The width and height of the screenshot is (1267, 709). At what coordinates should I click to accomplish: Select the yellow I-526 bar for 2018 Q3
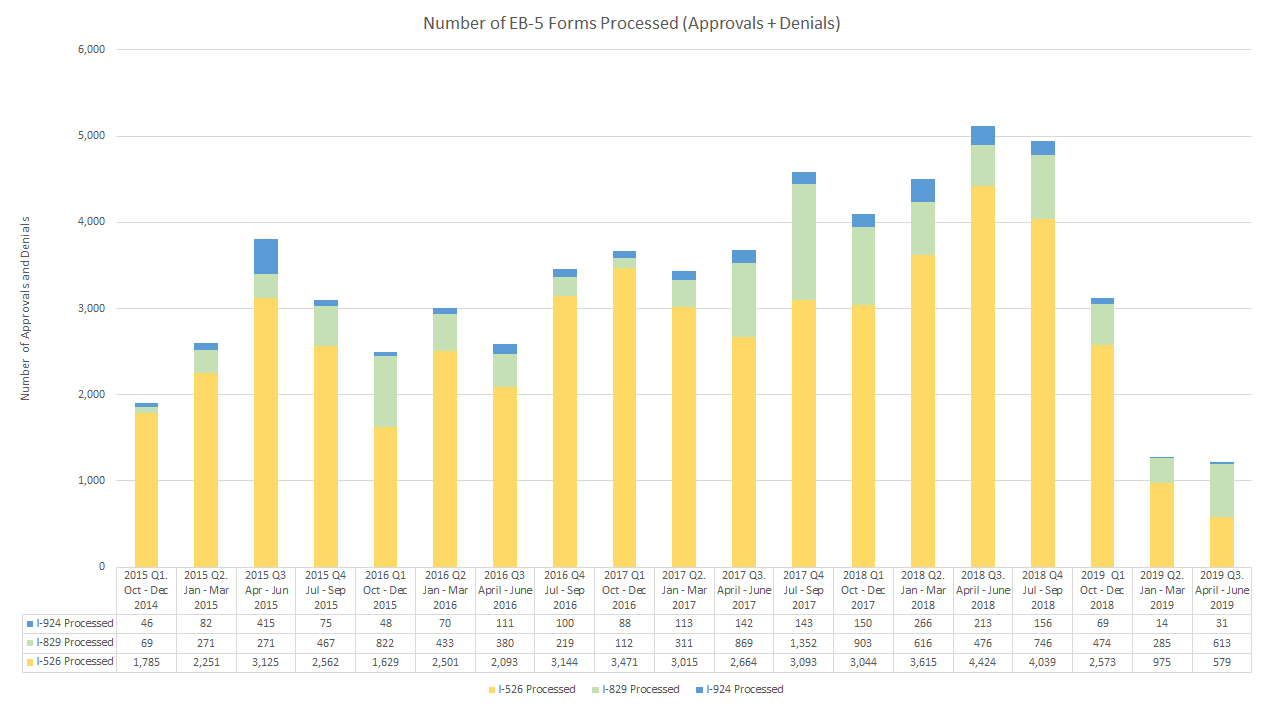(x=982, y=375)
